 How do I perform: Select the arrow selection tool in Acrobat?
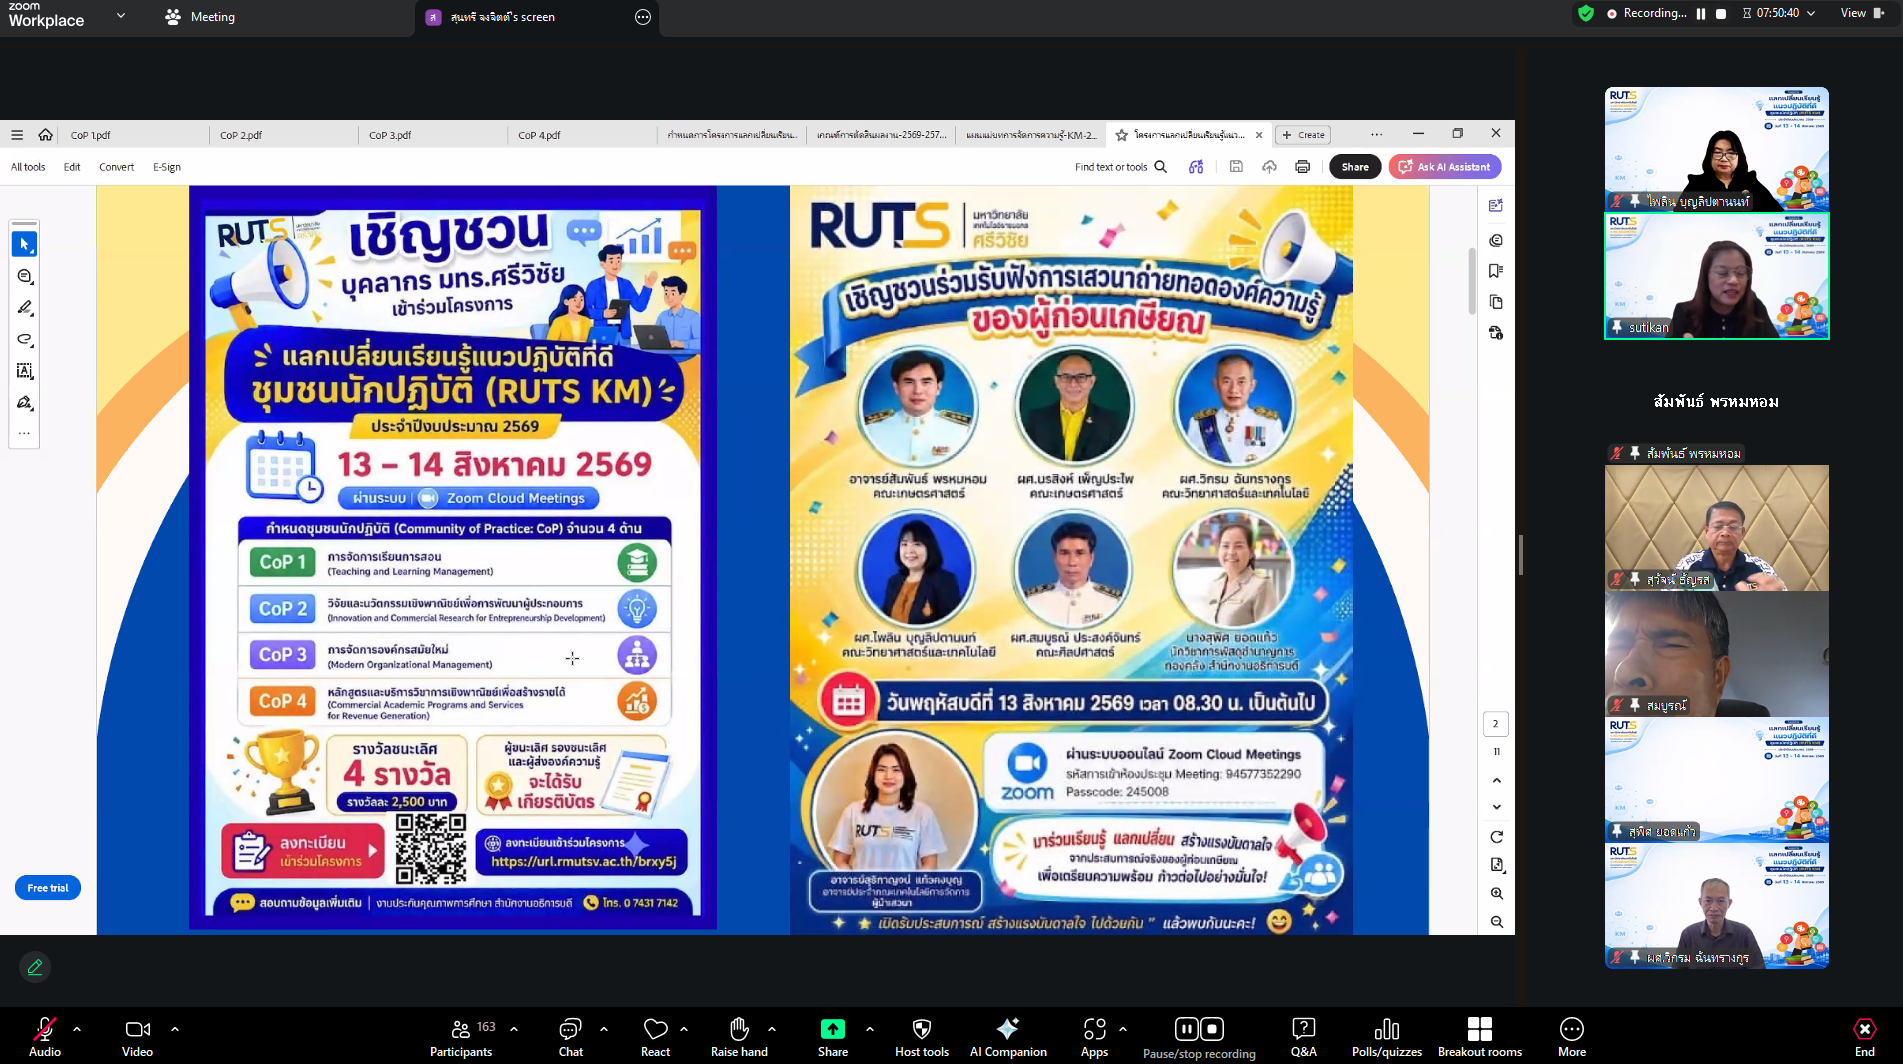(25, 244)
